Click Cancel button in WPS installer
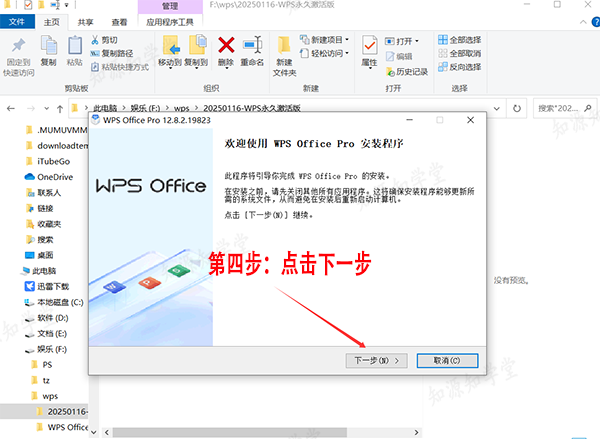 point(447,361)
